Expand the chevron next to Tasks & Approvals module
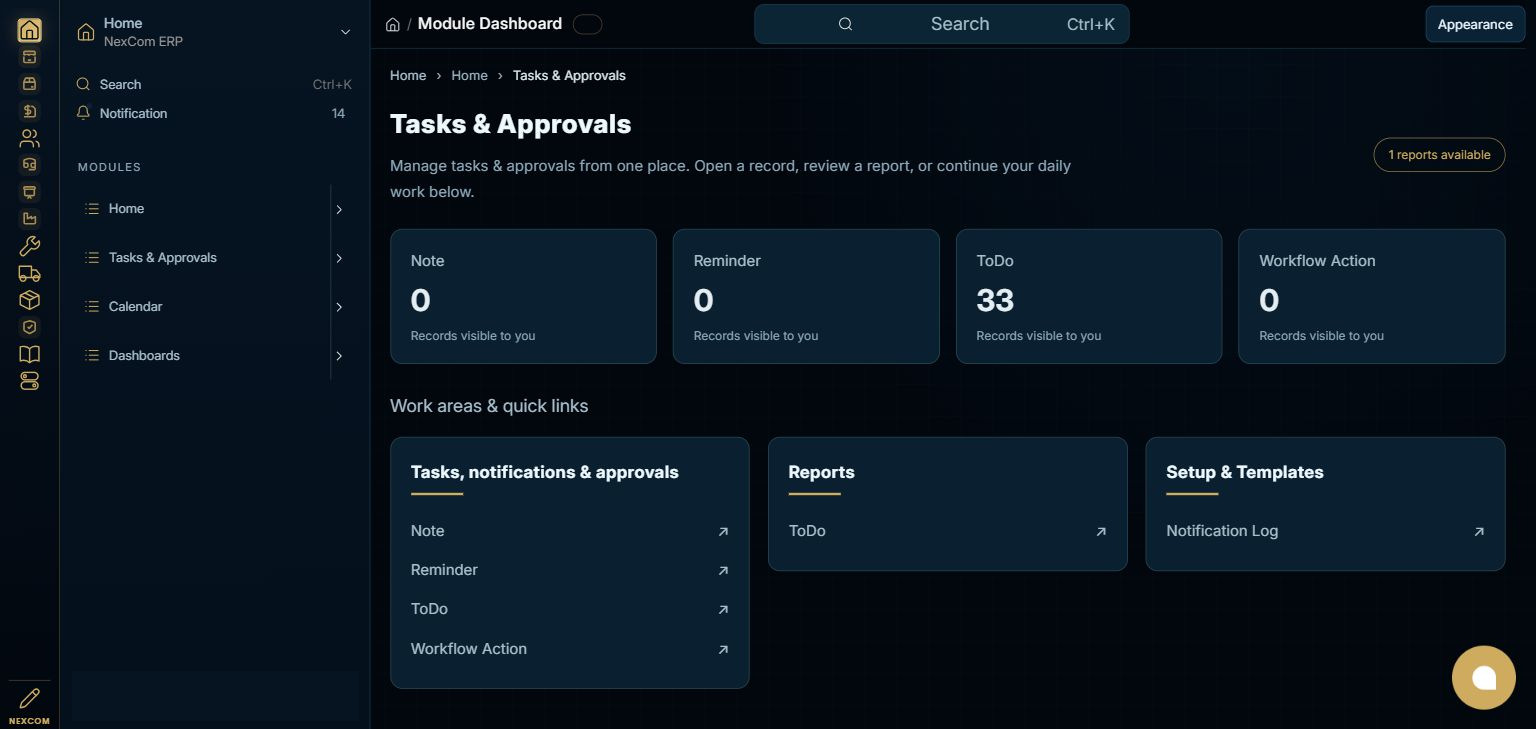The image size is (1536, 729). click(x=339, y=258)
